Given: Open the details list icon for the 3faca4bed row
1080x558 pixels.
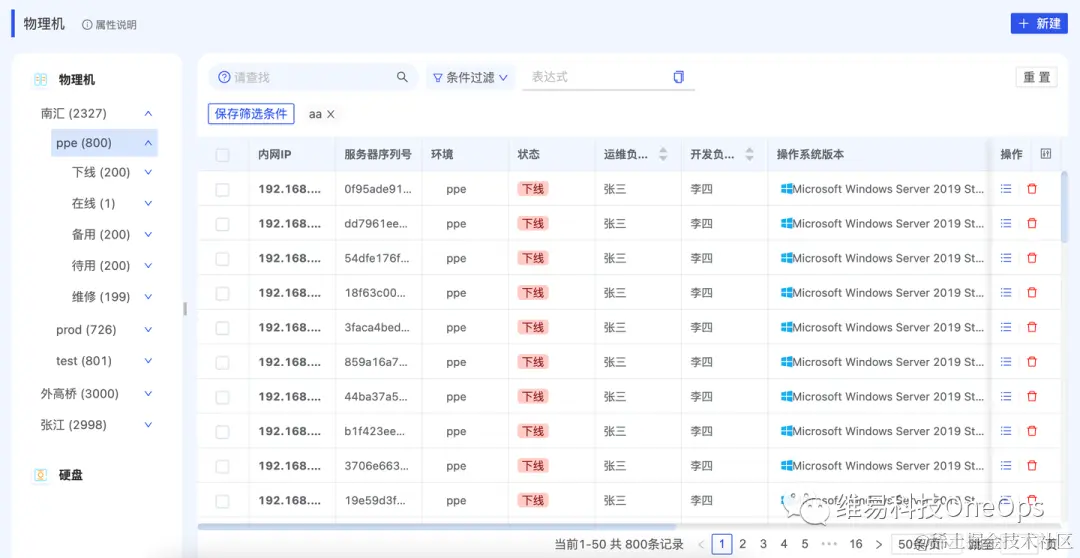Looking at the screenshot, I should coord(1006,327).
